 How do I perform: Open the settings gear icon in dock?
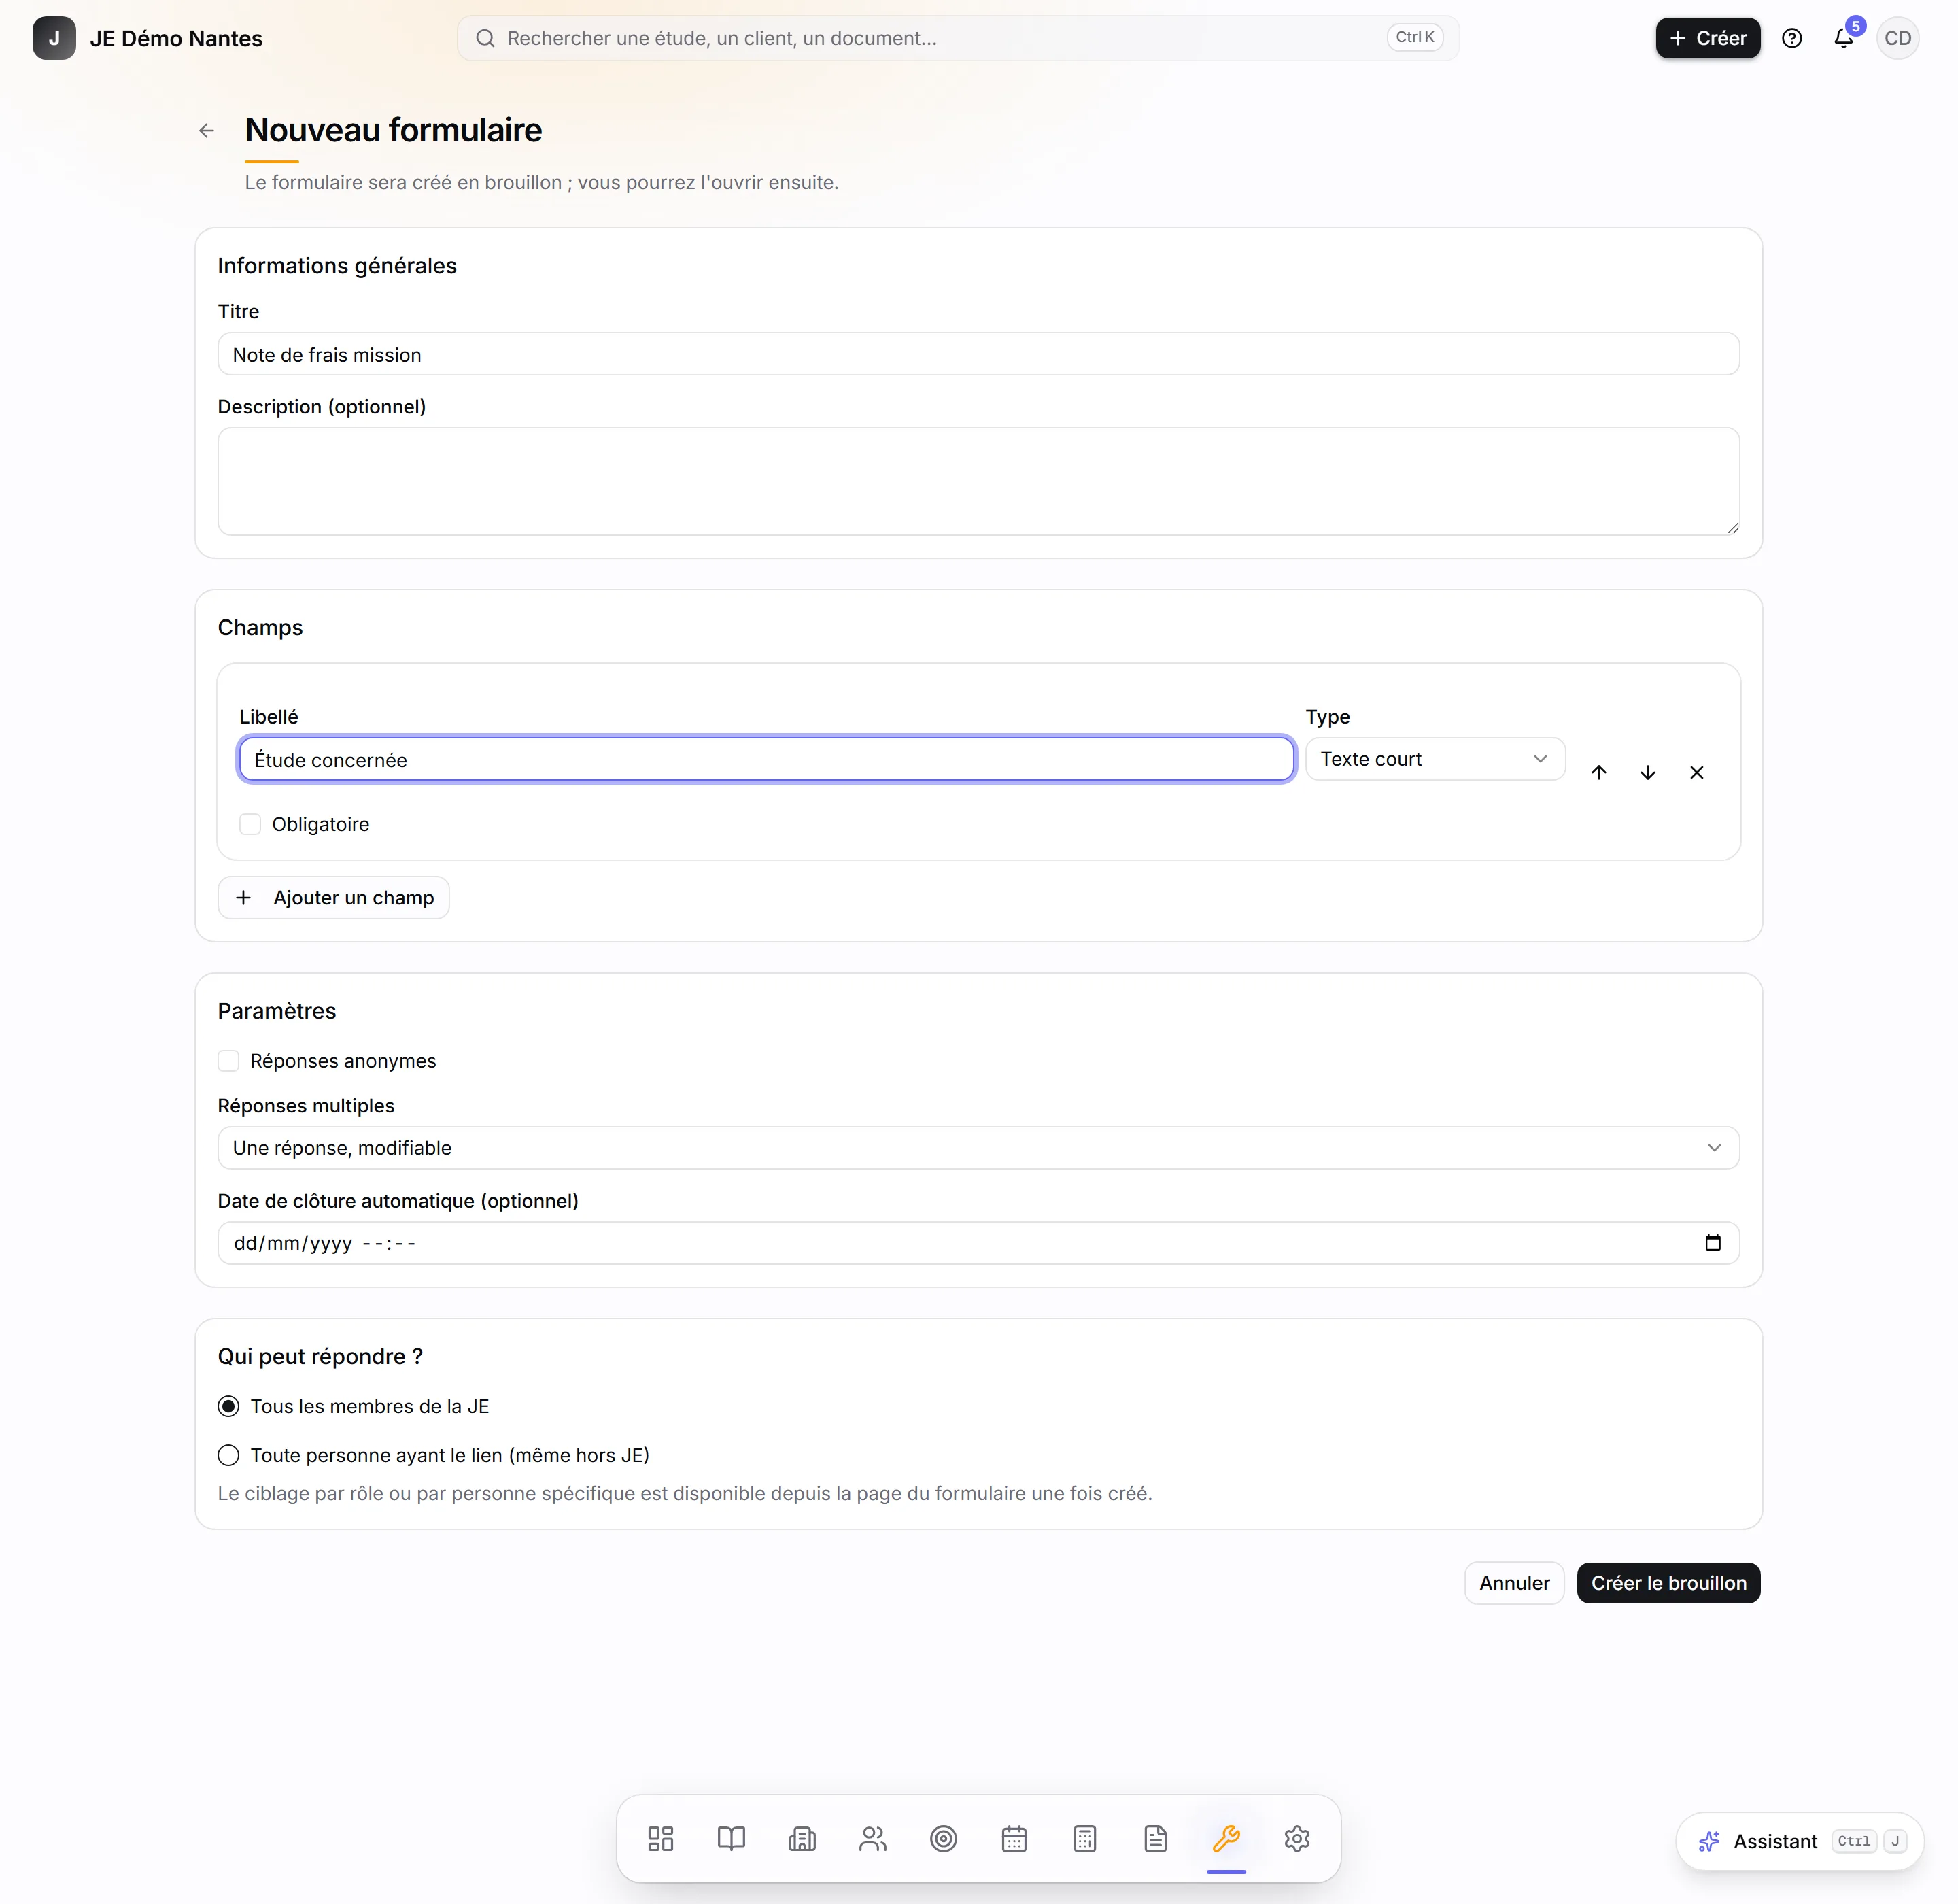click(1297, 1838)
